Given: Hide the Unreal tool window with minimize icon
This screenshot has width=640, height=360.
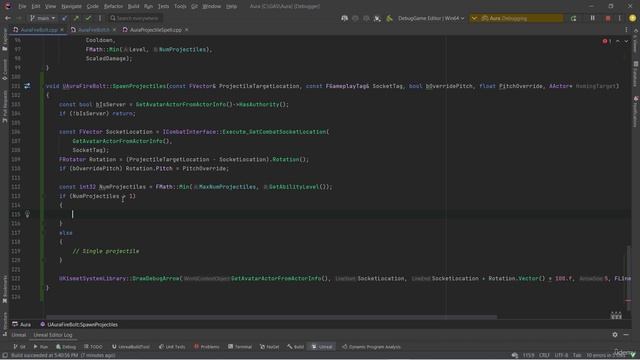Looking at the screenshot, I should click(626, 335).
